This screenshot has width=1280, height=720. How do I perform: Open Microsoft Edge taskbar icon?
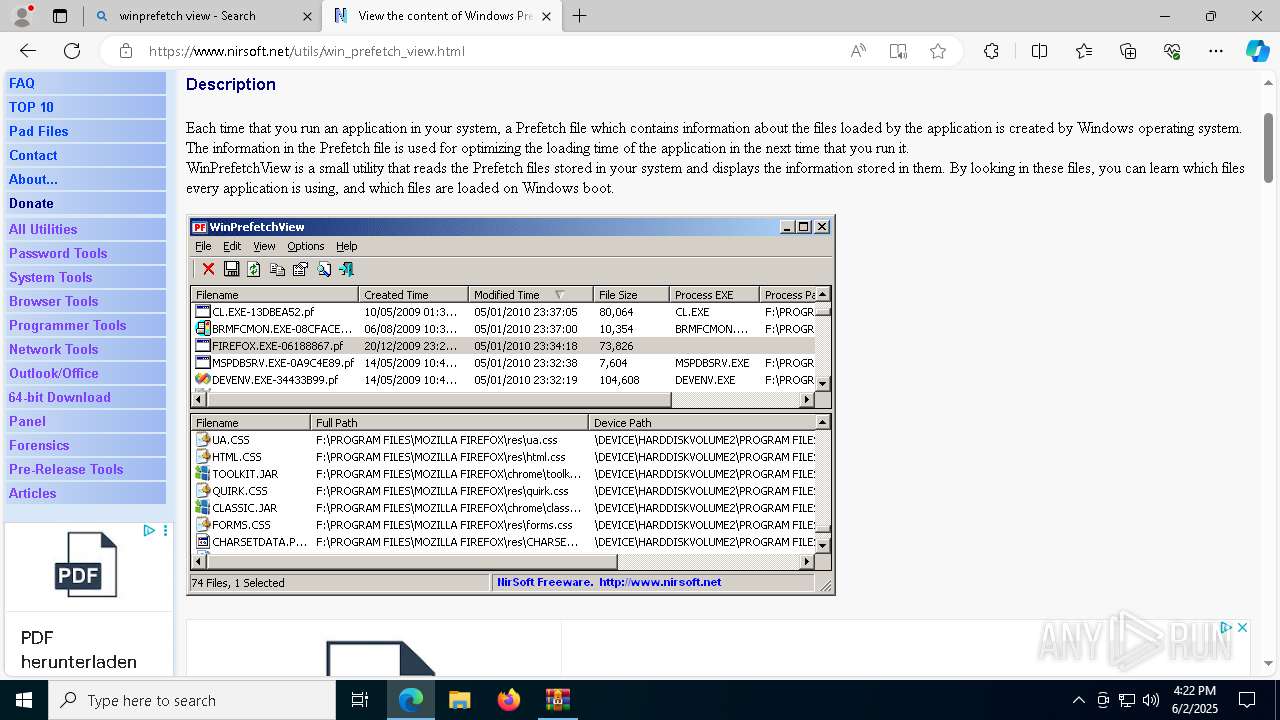(x=411, y=700)
